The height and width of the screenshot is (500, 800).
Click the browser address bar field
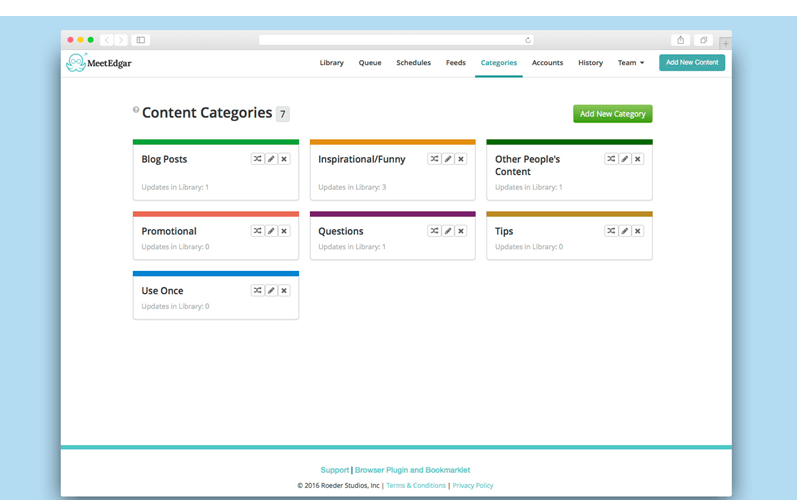396,40
